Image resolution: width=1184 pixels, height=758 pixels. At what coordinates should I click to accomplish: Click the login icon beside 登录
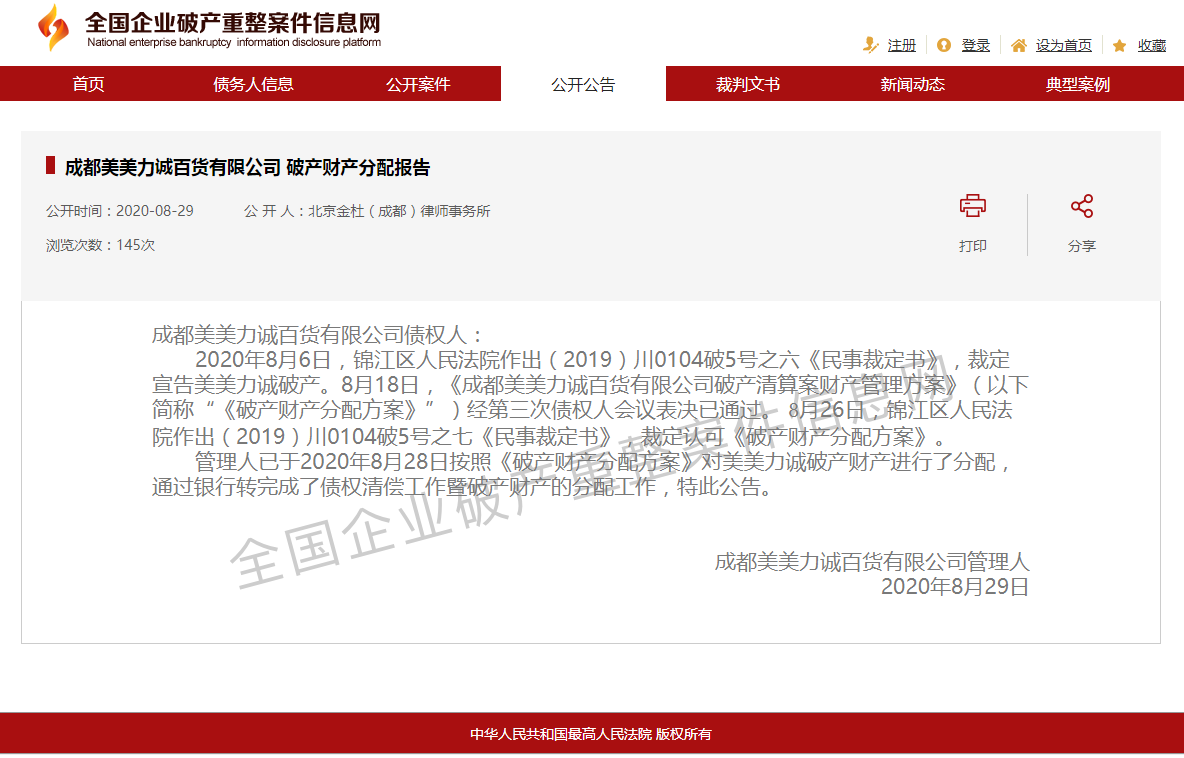(944, 45)
